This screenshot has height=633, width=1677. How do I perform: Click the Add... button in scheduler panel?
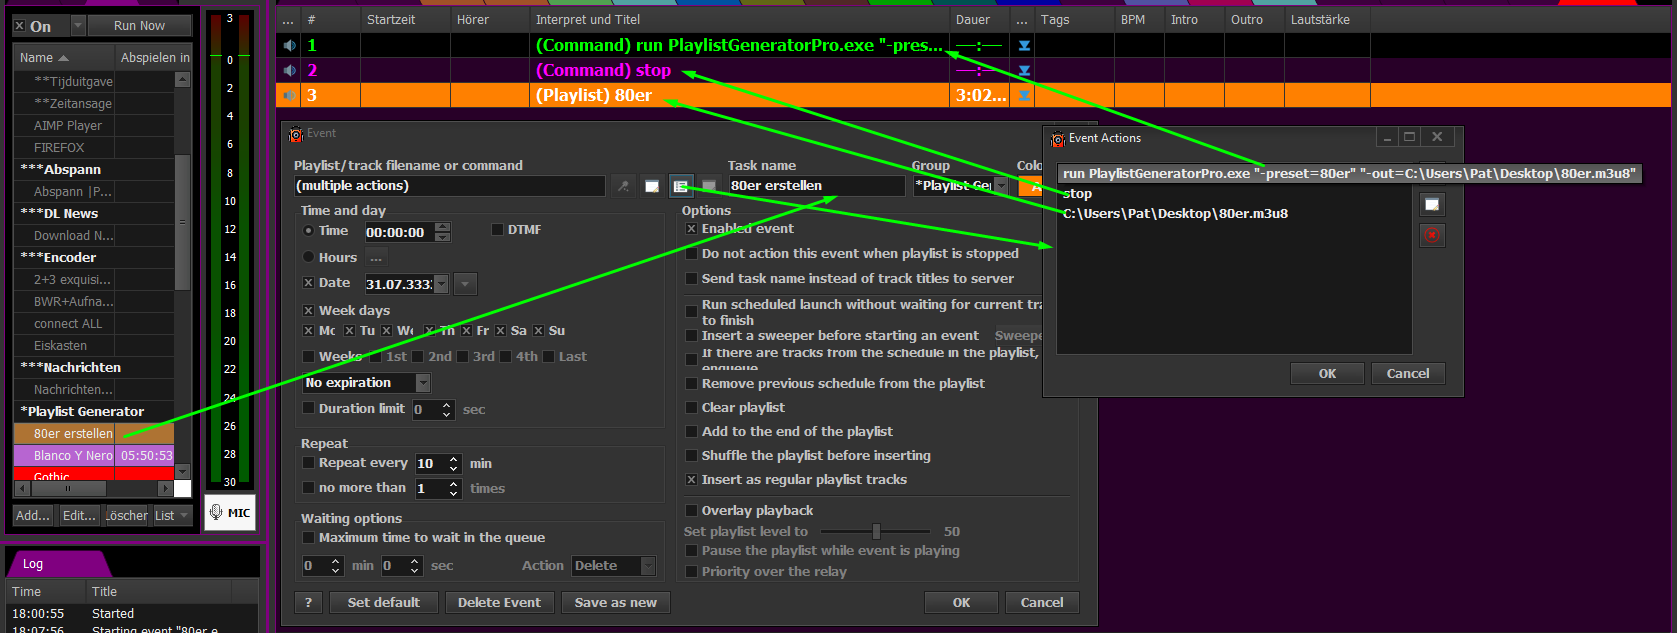(33, 516)
